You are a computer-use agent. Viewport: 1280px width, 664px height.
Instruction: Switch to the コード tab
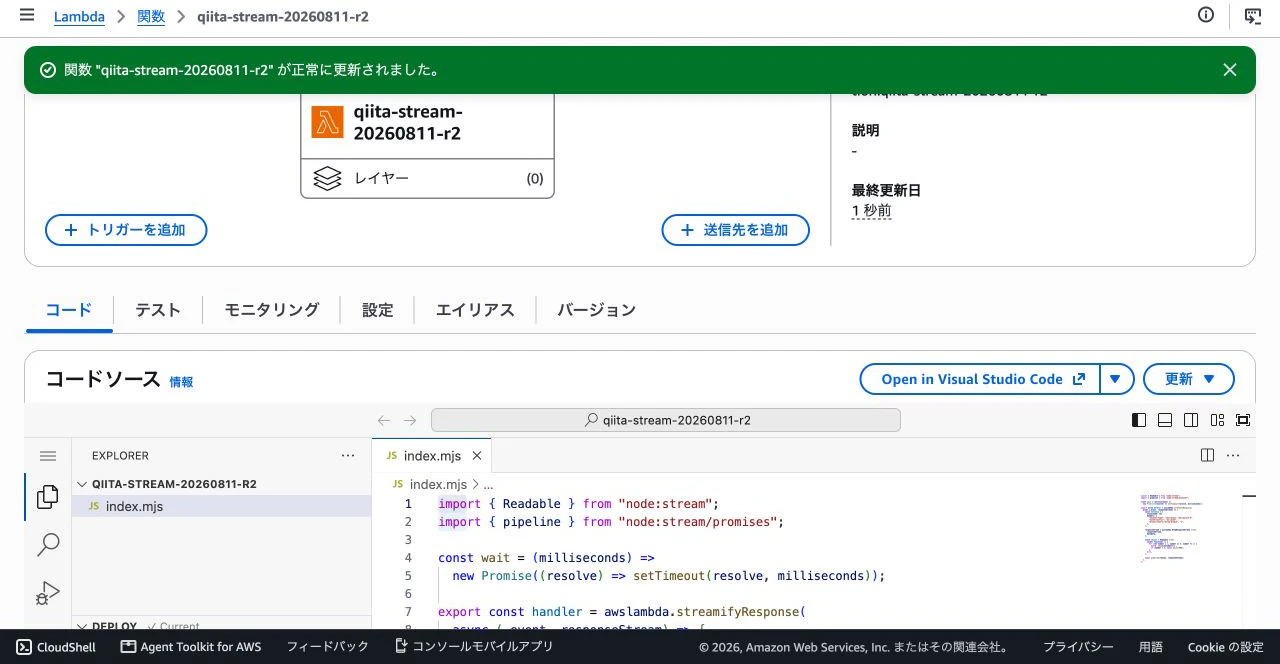coord(69,310)
